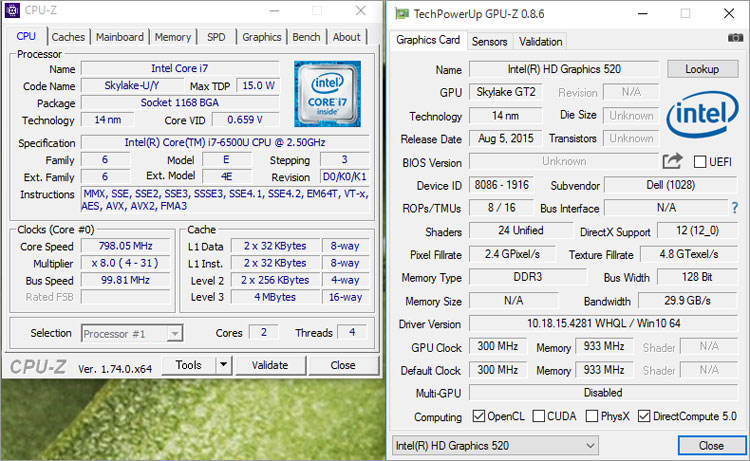
Task: Click the Threads value 4 in CPU-Z
Action: click(x=352, y=332)
